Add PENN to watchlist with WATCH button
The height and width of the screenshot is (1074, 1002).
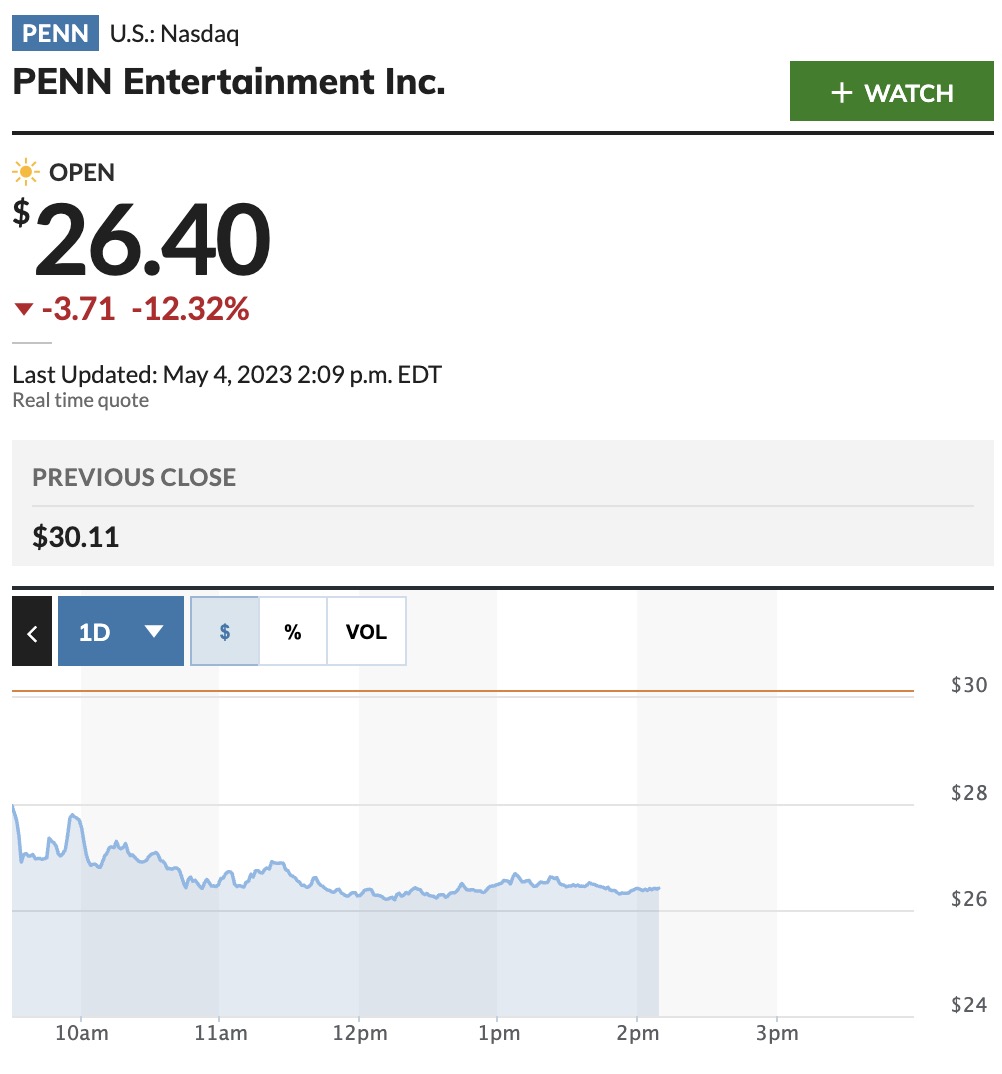892,91
